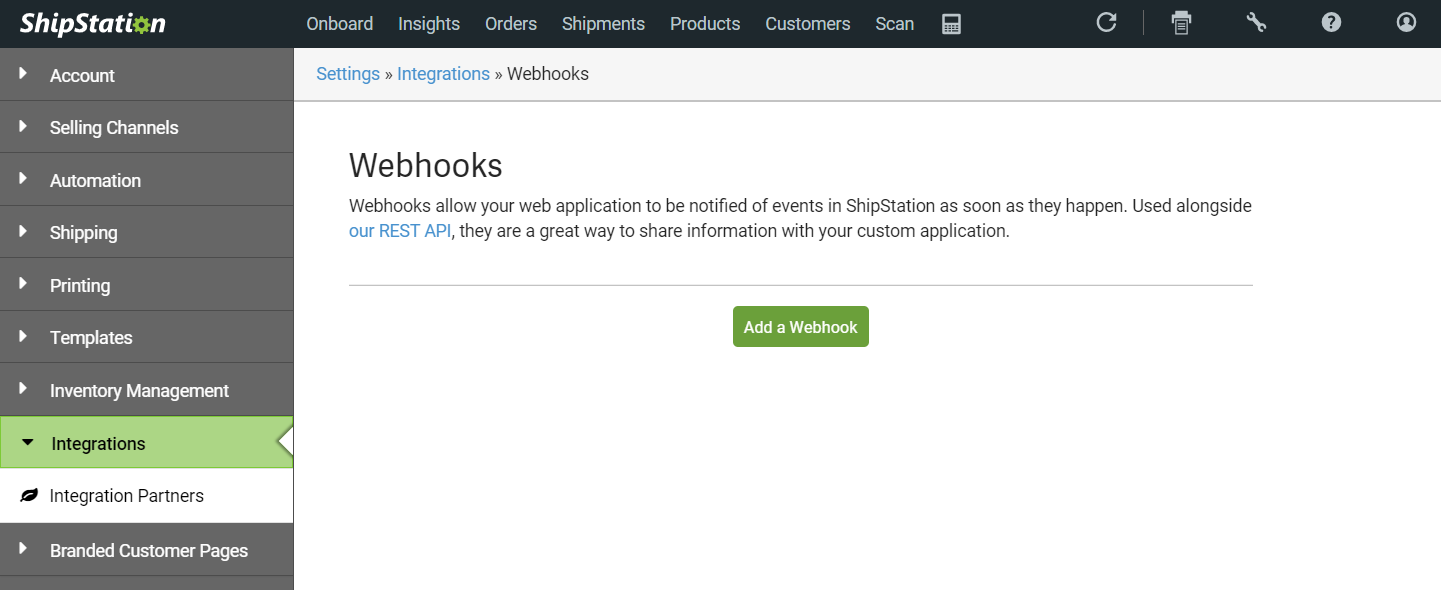Expand the Inventory Management section

tap(147, 390)
